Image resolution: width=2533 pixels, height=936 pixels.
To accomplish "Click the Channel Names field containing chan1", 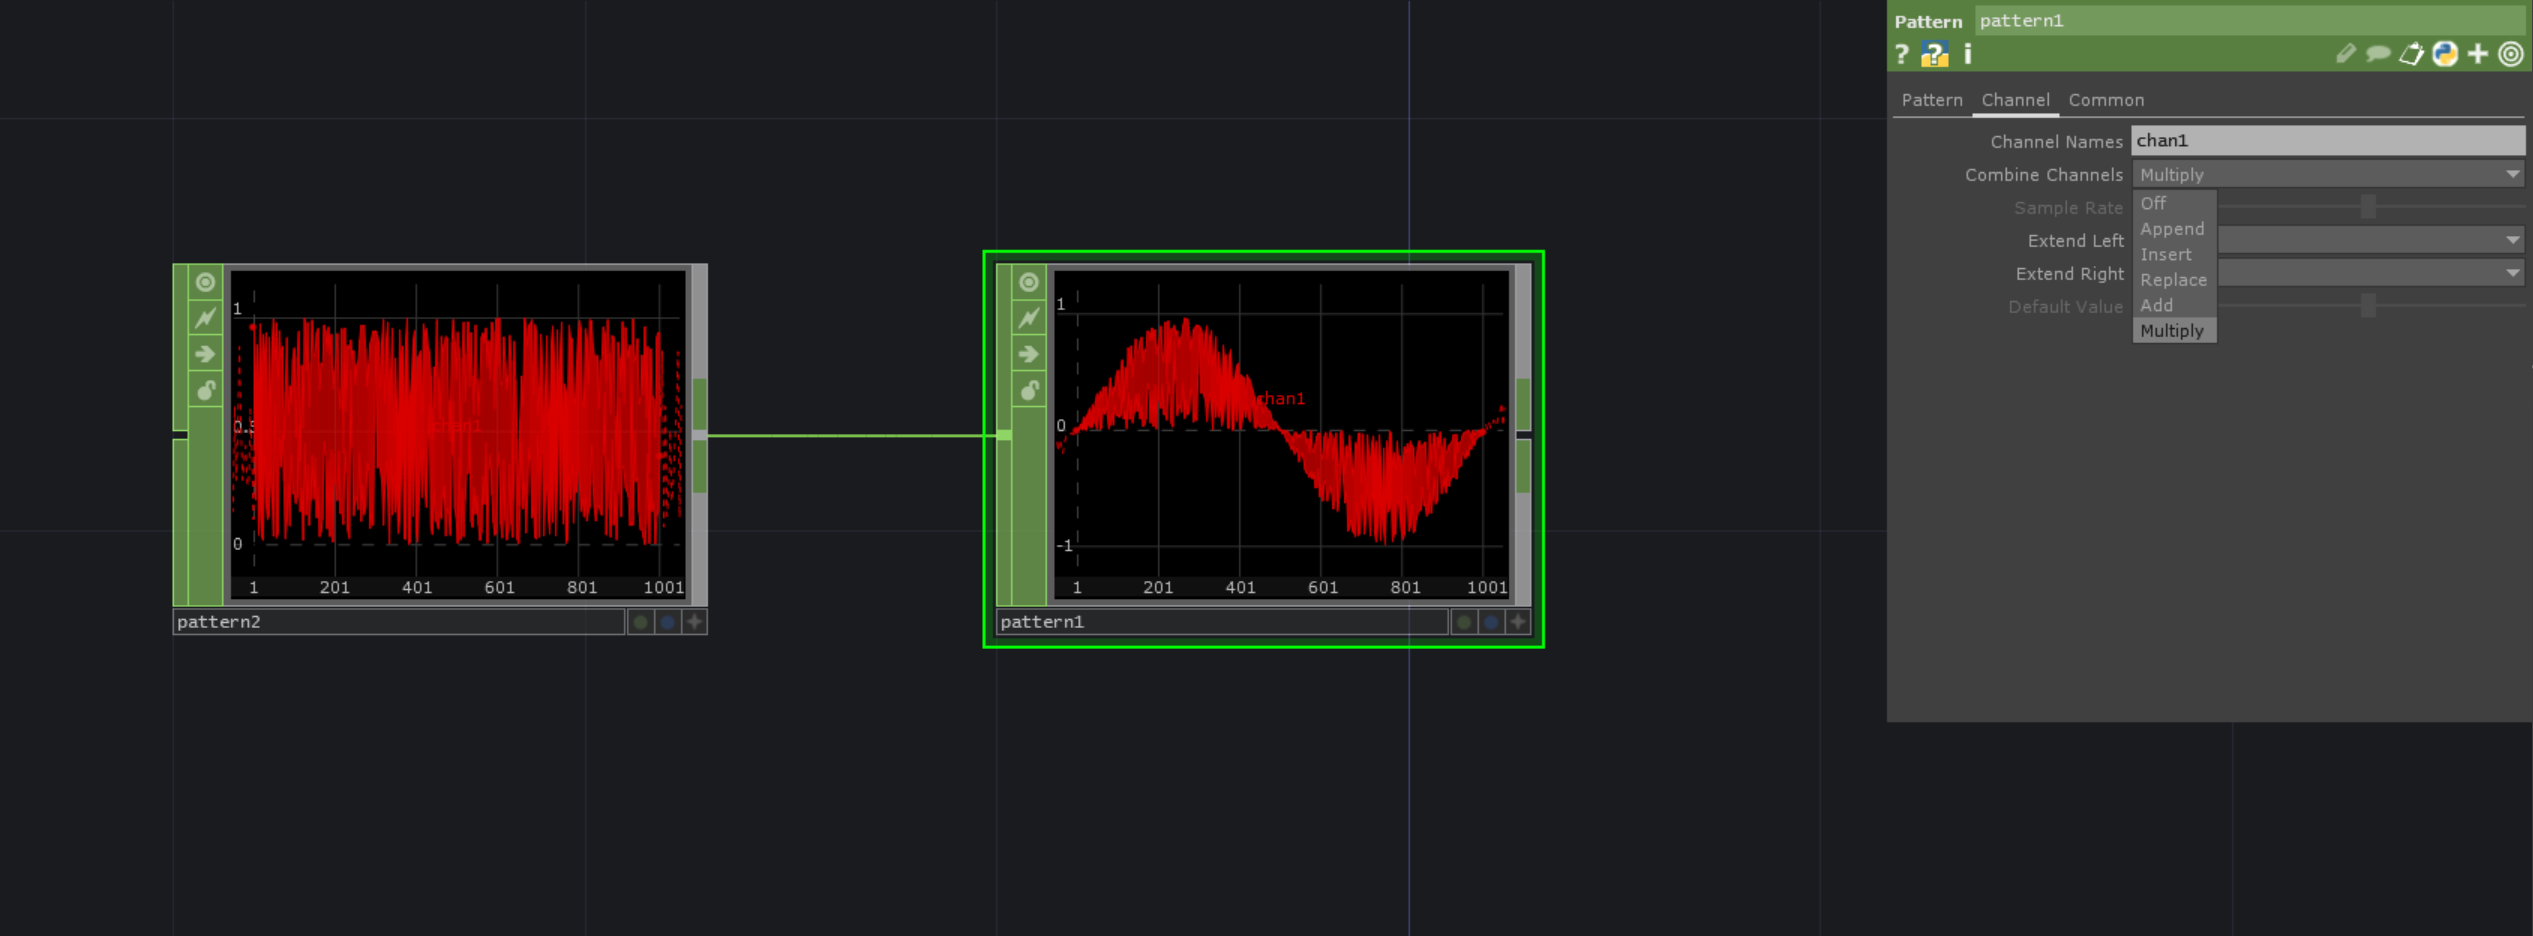I will (x=2327, y=141).
